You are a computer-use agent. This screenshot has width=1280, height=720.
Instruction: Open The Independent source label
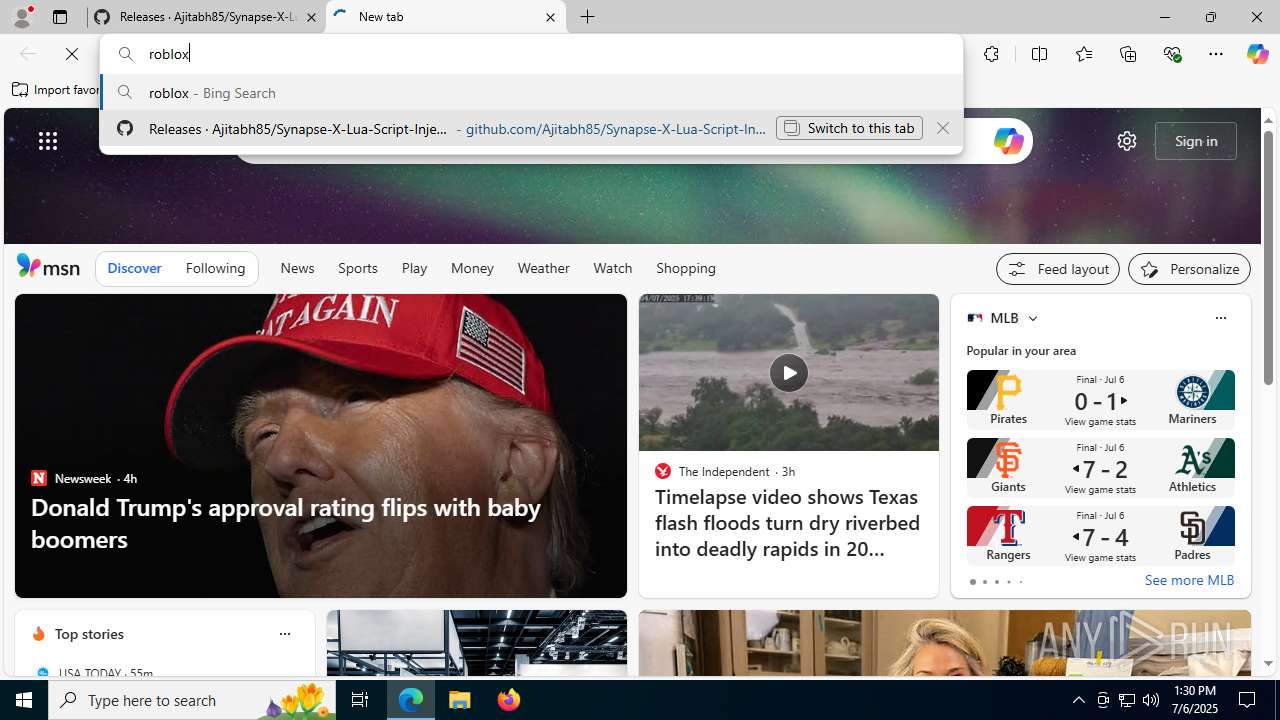724,471
